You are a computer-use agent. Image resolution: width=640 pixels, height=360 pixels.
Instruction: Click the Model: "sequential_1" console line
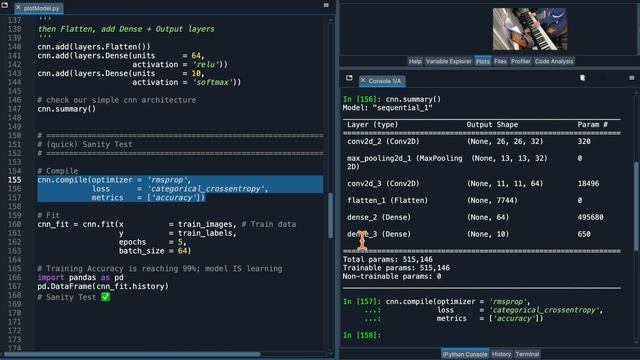click(x=387, y=108)
